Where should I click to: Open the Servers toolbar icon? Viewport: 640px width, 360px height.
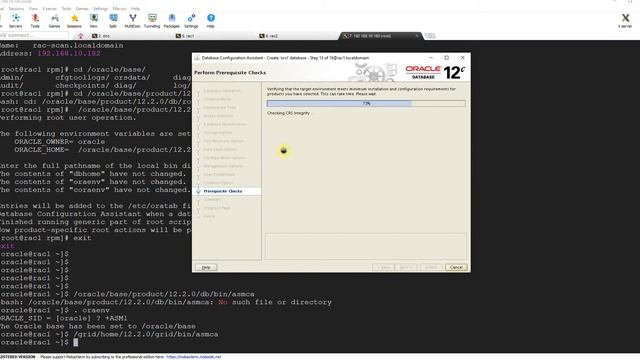[16, 20]
